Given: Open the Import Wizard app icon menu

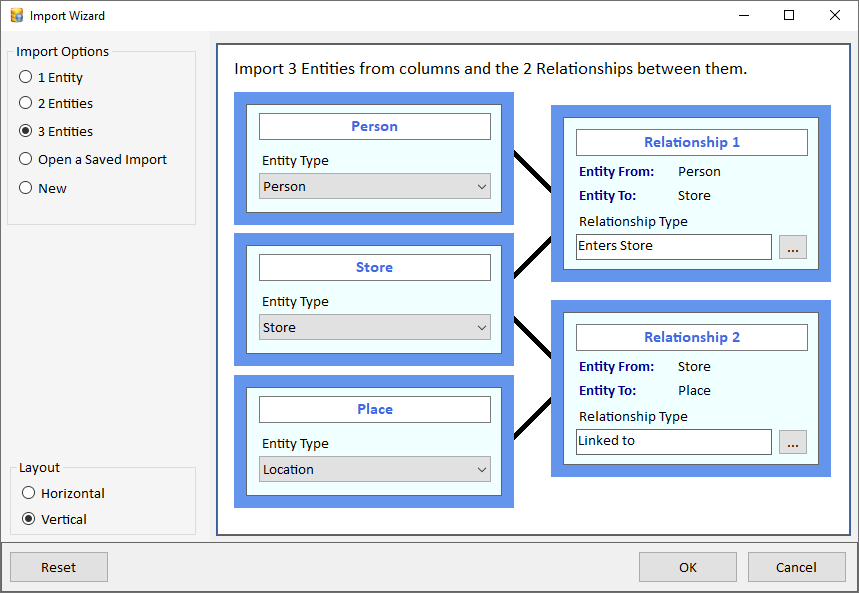Looking at the screenshot, I should 14,15.
